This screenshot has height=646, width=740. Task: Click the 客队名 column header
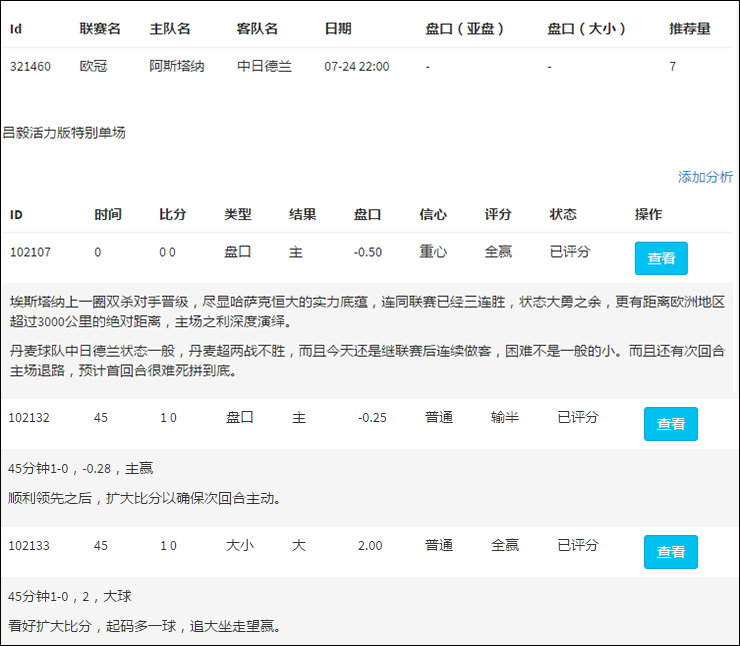click(257, 29)
